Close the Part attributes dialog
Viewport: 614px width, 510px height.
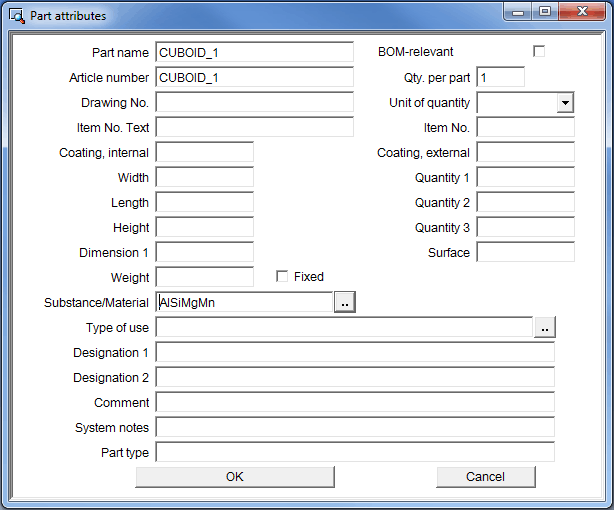point(582,12)
